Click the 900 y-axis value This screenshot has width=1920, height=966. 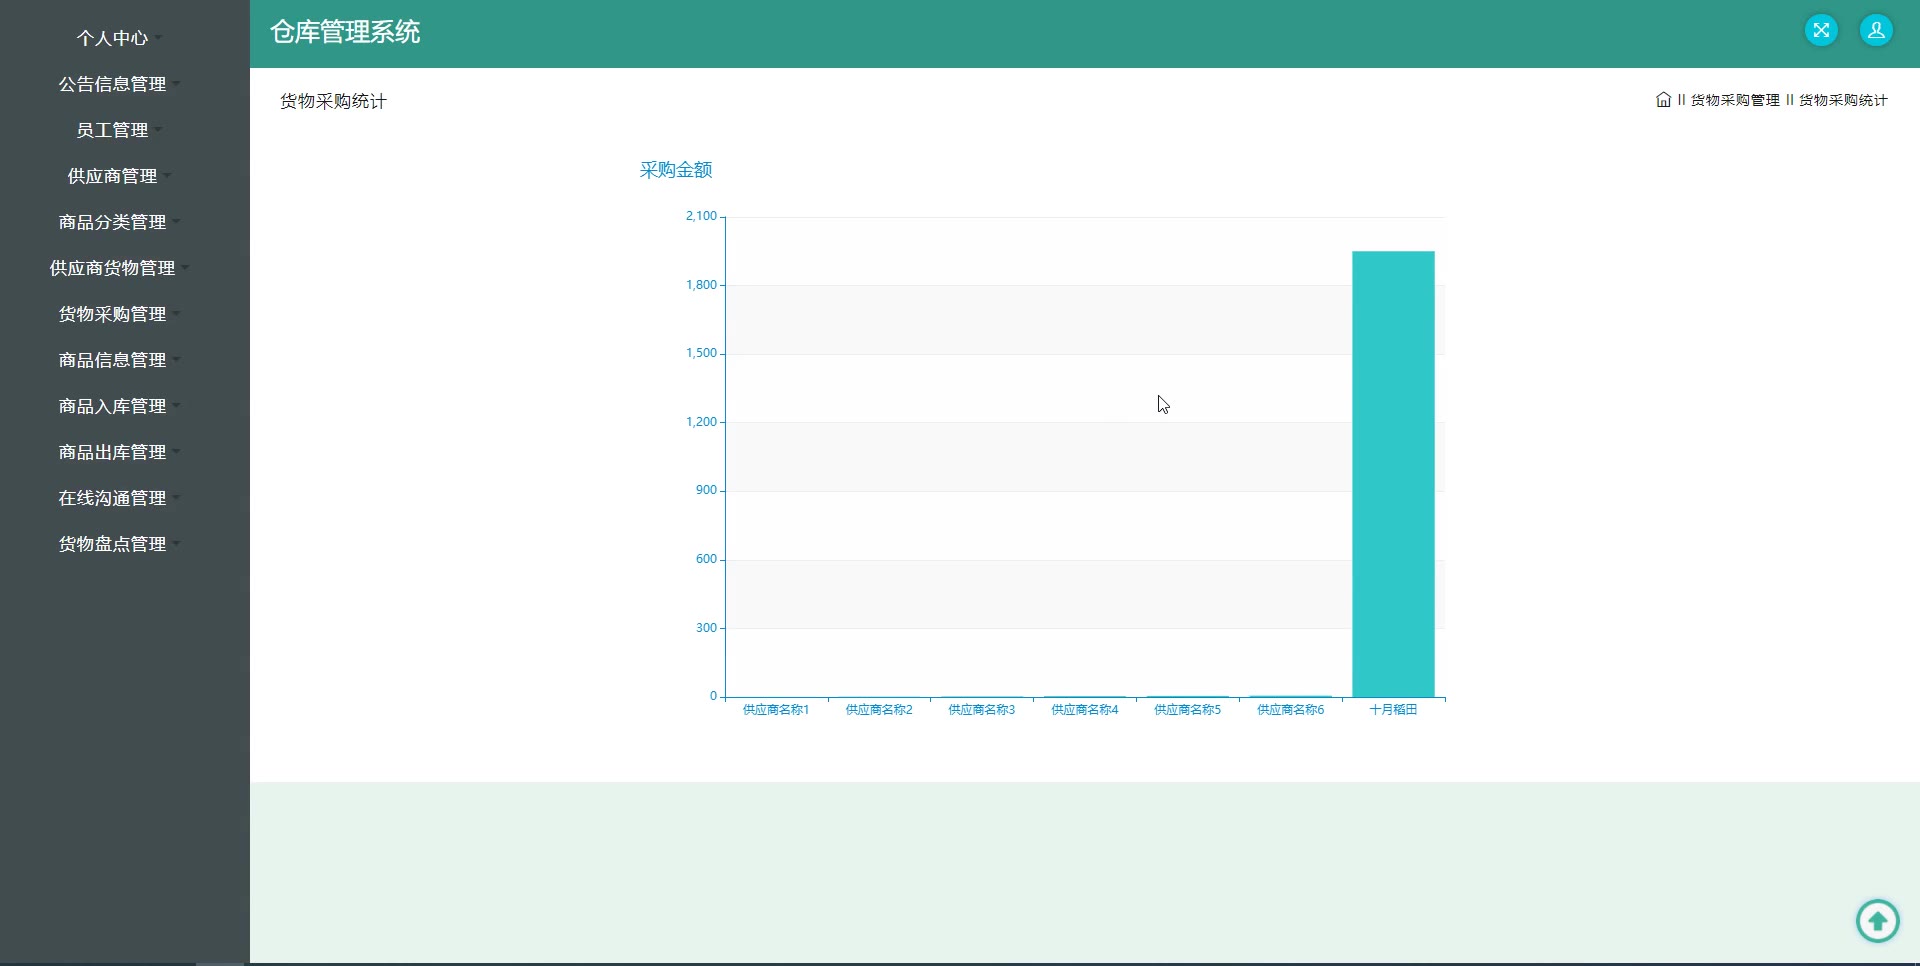pos(706,490)
